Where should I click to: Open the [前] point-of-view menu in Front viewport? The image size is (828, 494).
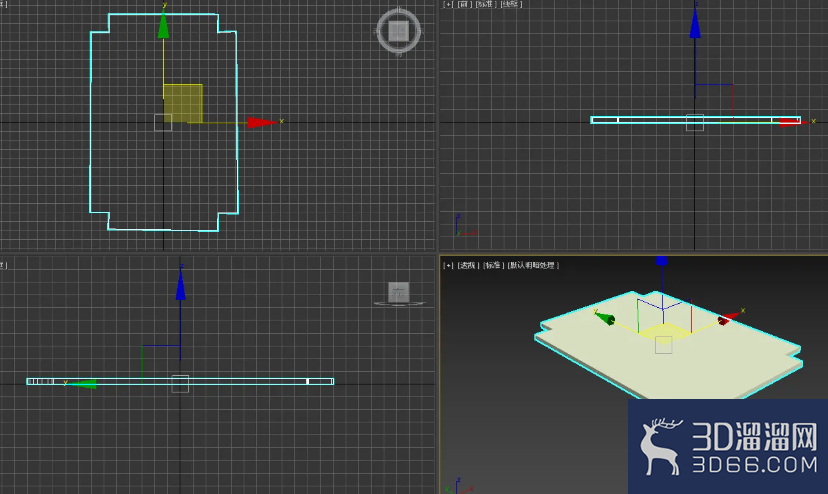pyautogui.click(x=464, y=4)
